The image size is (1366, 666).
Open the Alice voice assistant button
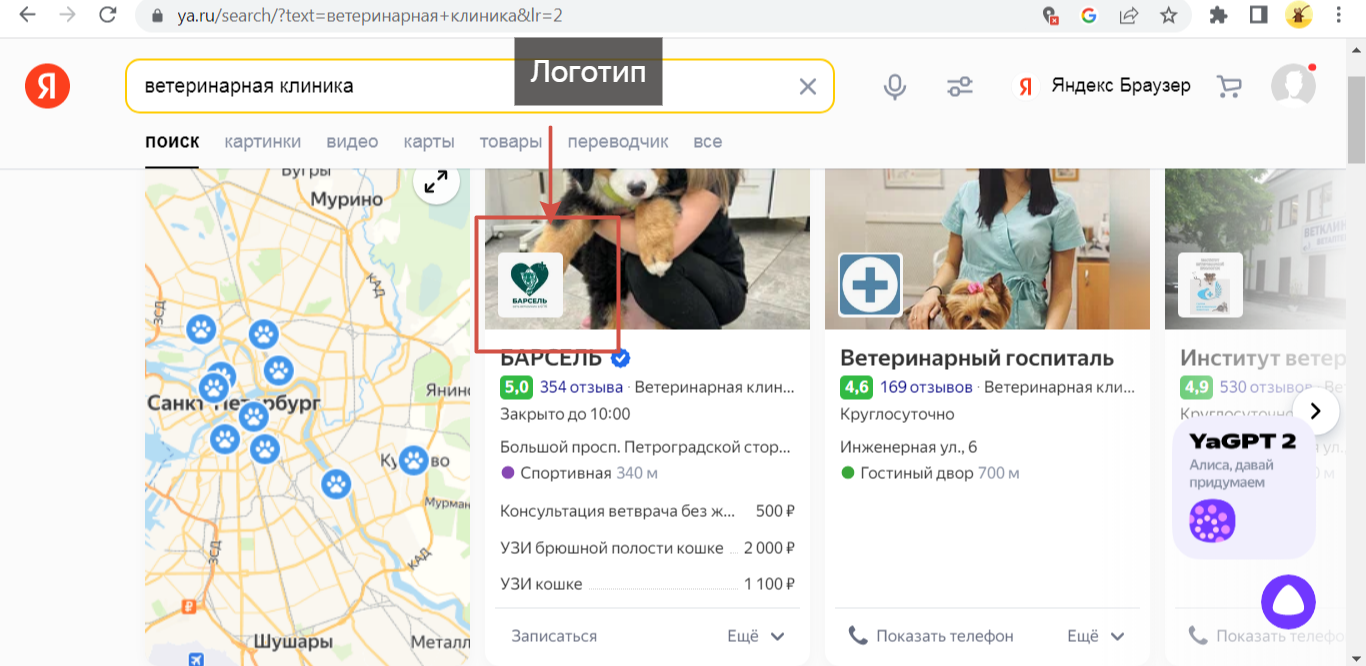click(x=1288, y=602)
